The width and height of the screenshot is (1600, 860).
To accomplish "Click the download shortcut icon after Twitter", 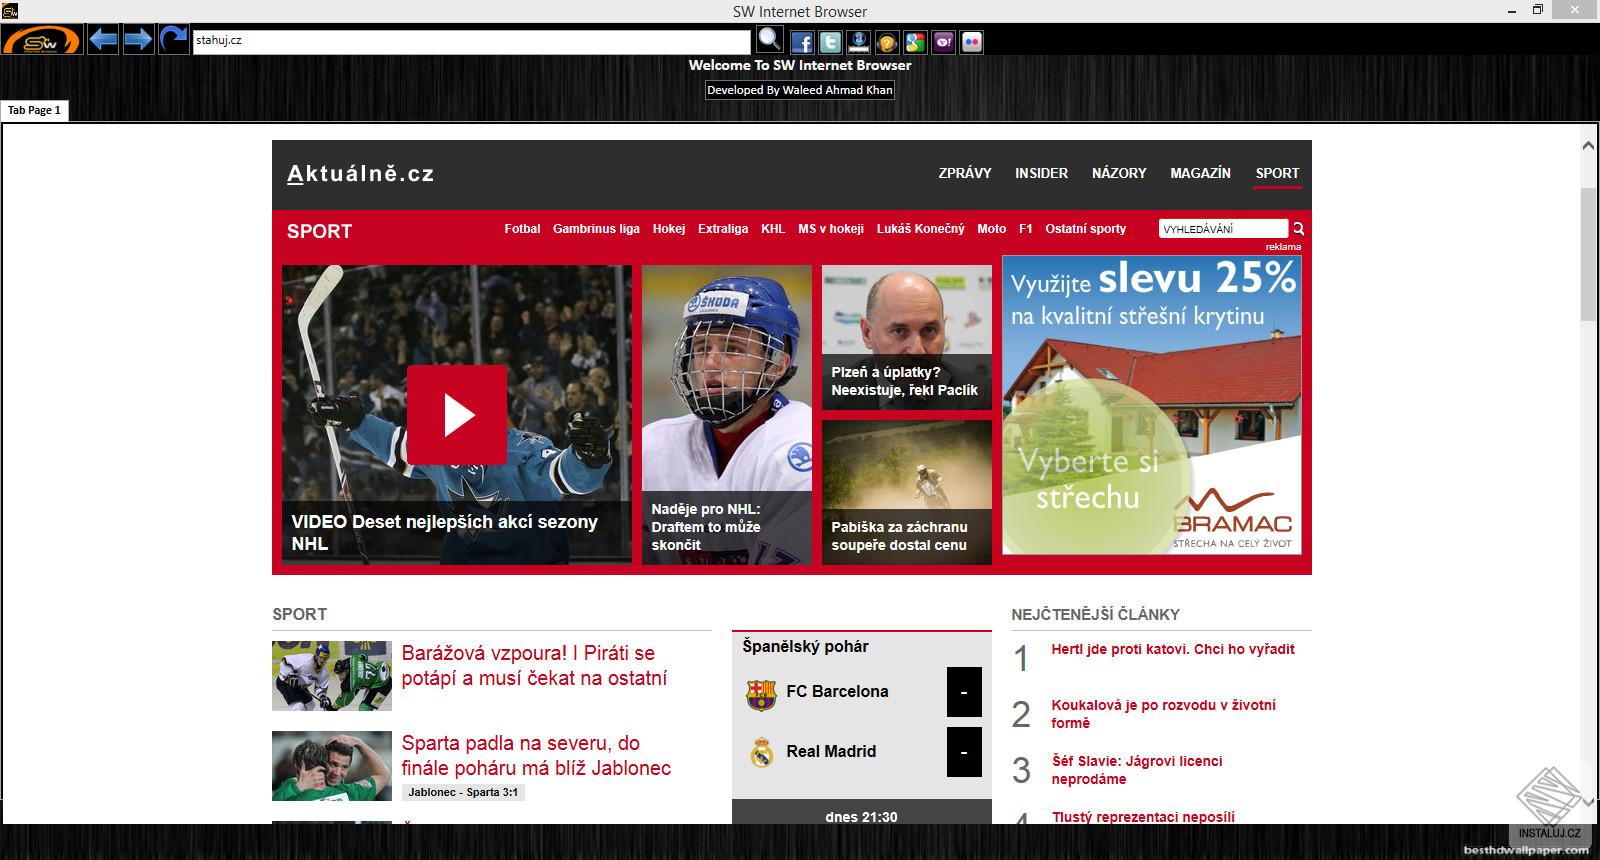I will coord(858,42).
